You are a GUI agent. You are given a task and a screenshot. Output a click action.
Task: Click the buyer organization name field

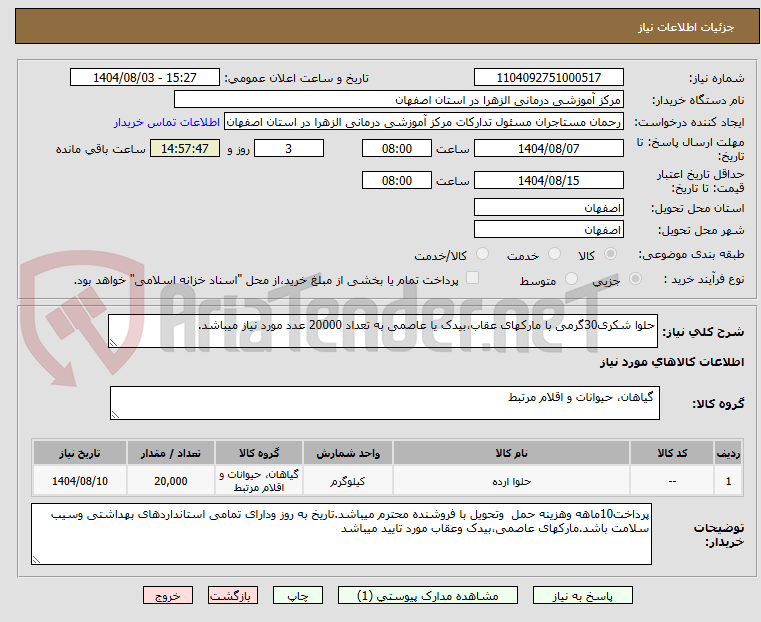click(x=398, y=100)
